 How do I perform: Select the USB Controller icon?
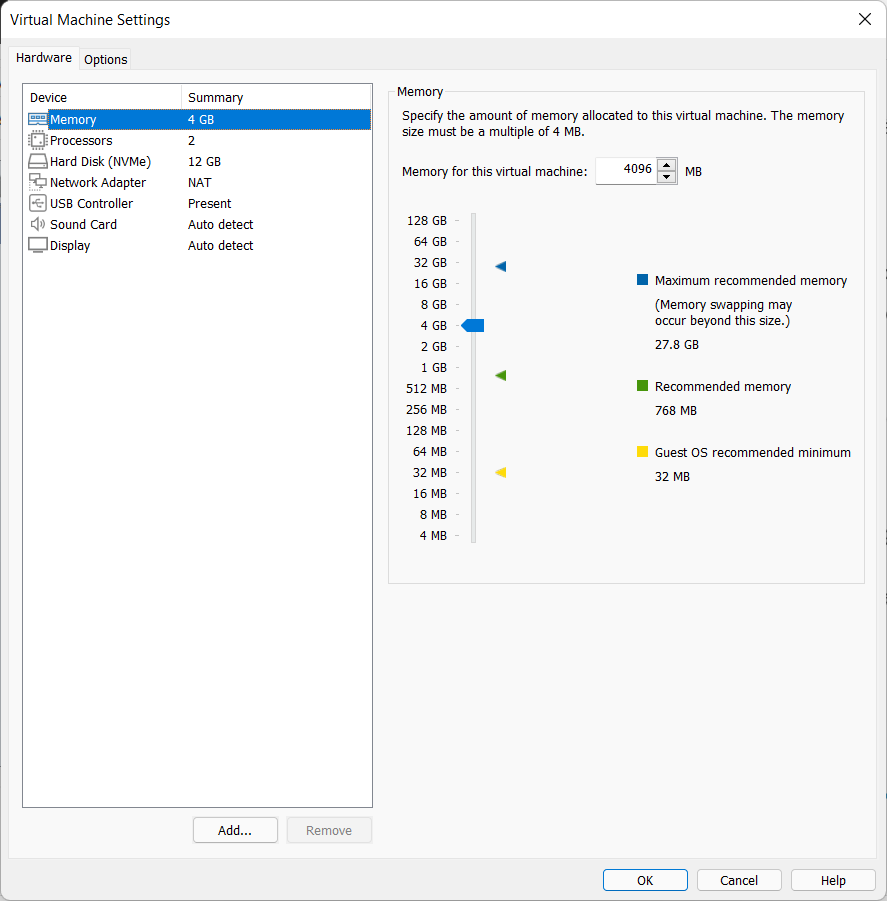point(37,204)
